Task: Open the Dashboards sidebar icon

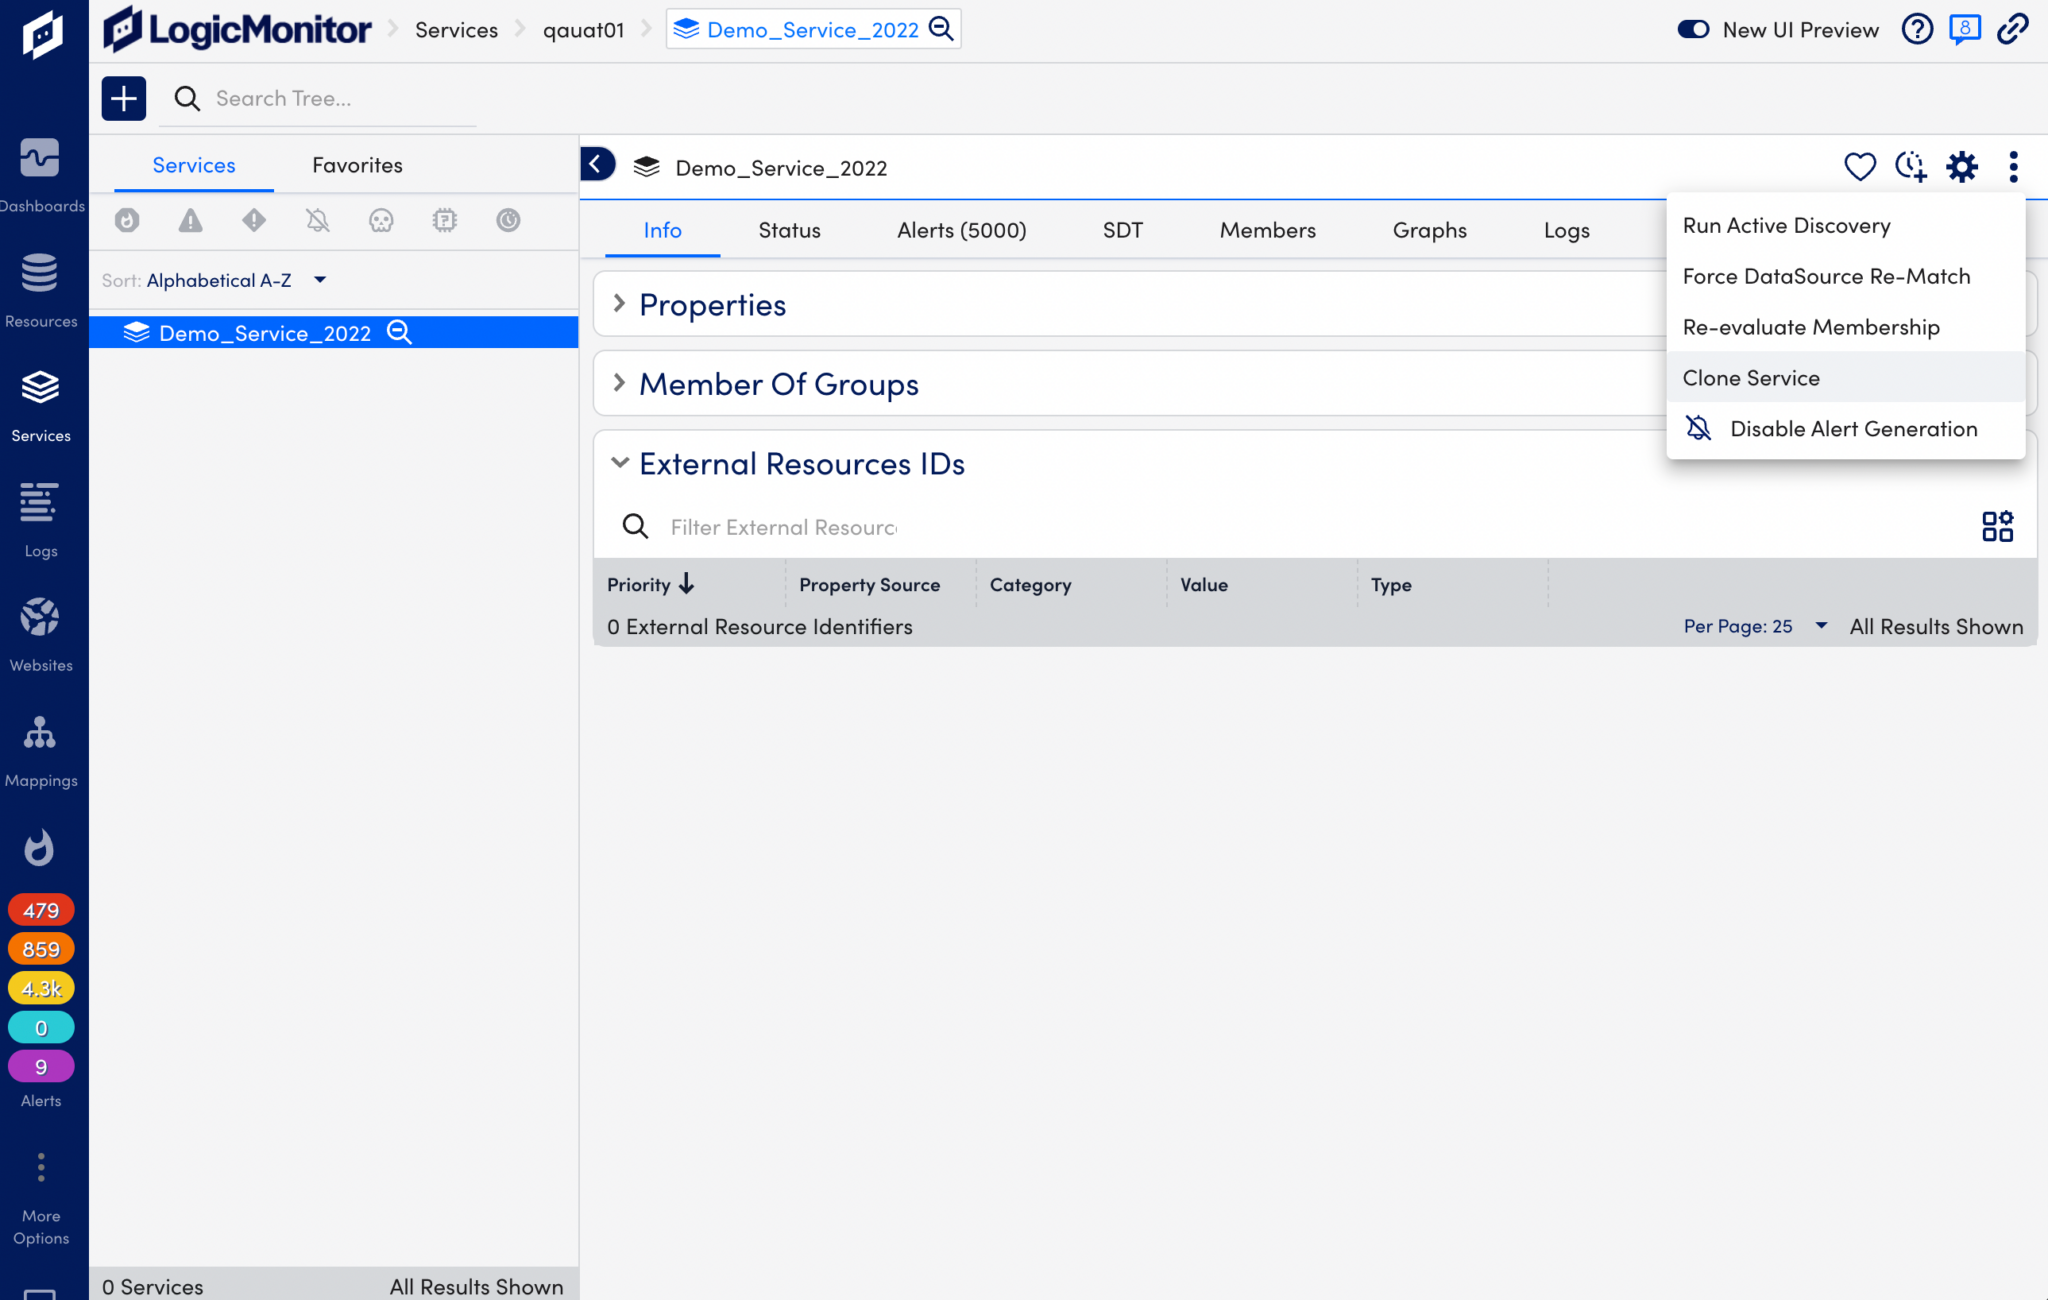Action: 40,158
